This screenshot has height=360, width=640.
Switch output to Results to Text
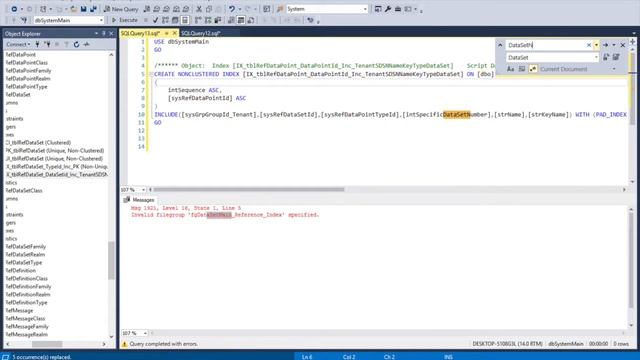point(231,20)
